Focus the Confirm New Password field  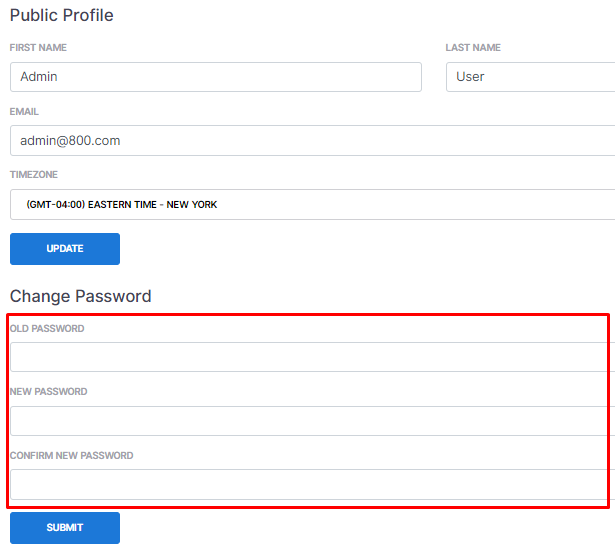pyautogui.click(x=312, y=484)
